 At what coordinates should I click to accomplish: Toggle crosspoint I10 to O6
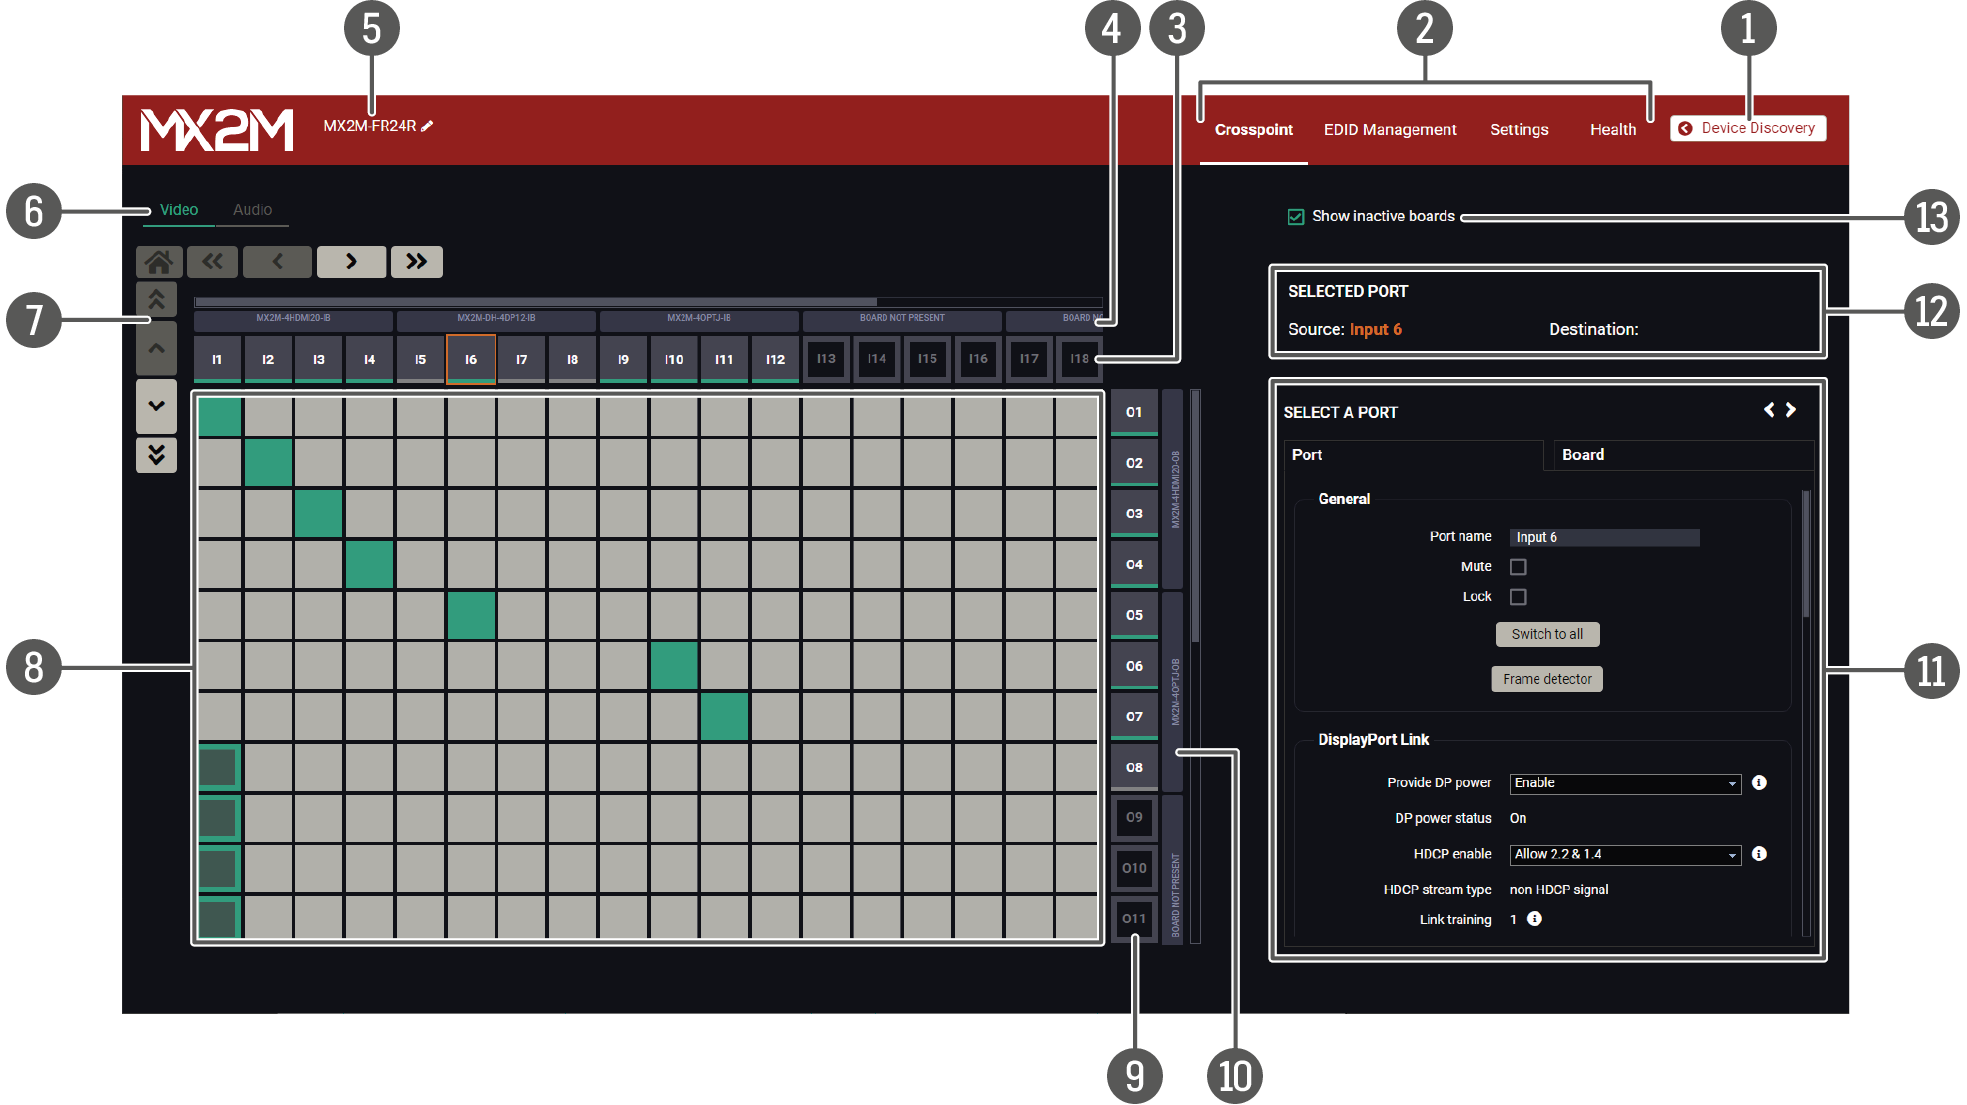(x=675, y=666)
